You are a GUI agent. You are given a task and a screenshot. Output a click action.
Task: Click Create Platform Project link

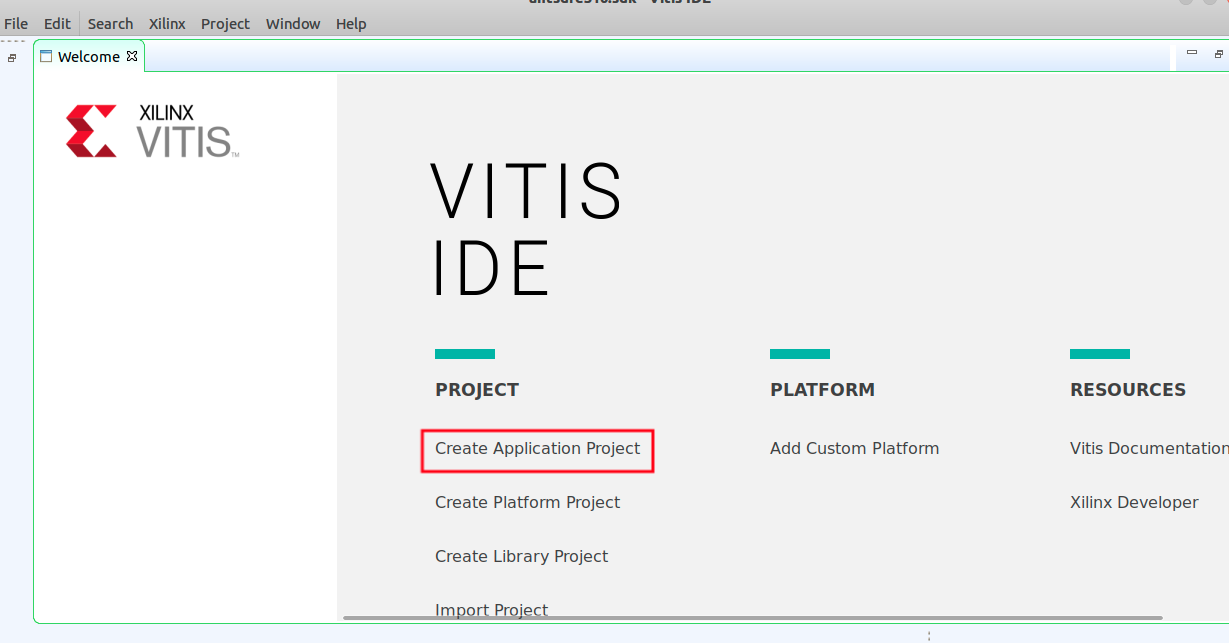(527, 502)
